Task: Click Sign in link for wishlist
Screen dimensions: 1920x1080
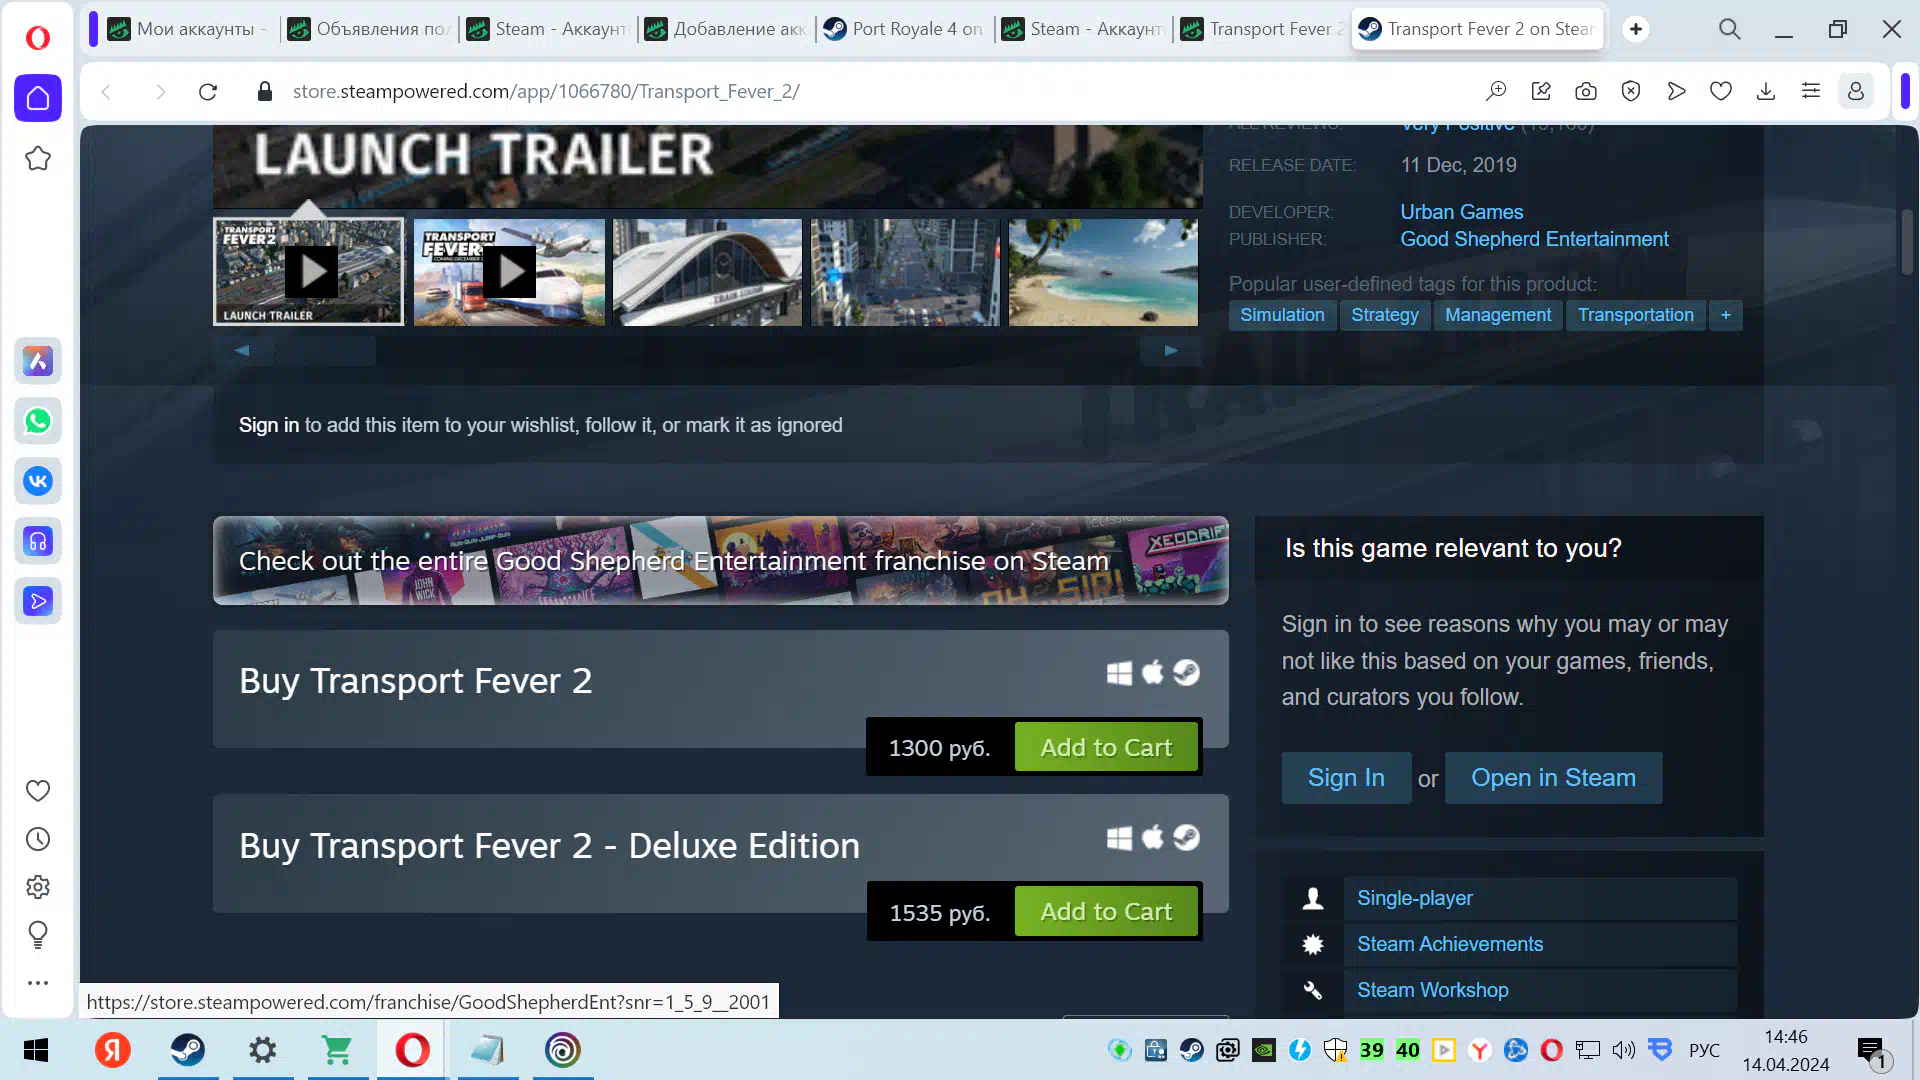Action: (268, 425)
